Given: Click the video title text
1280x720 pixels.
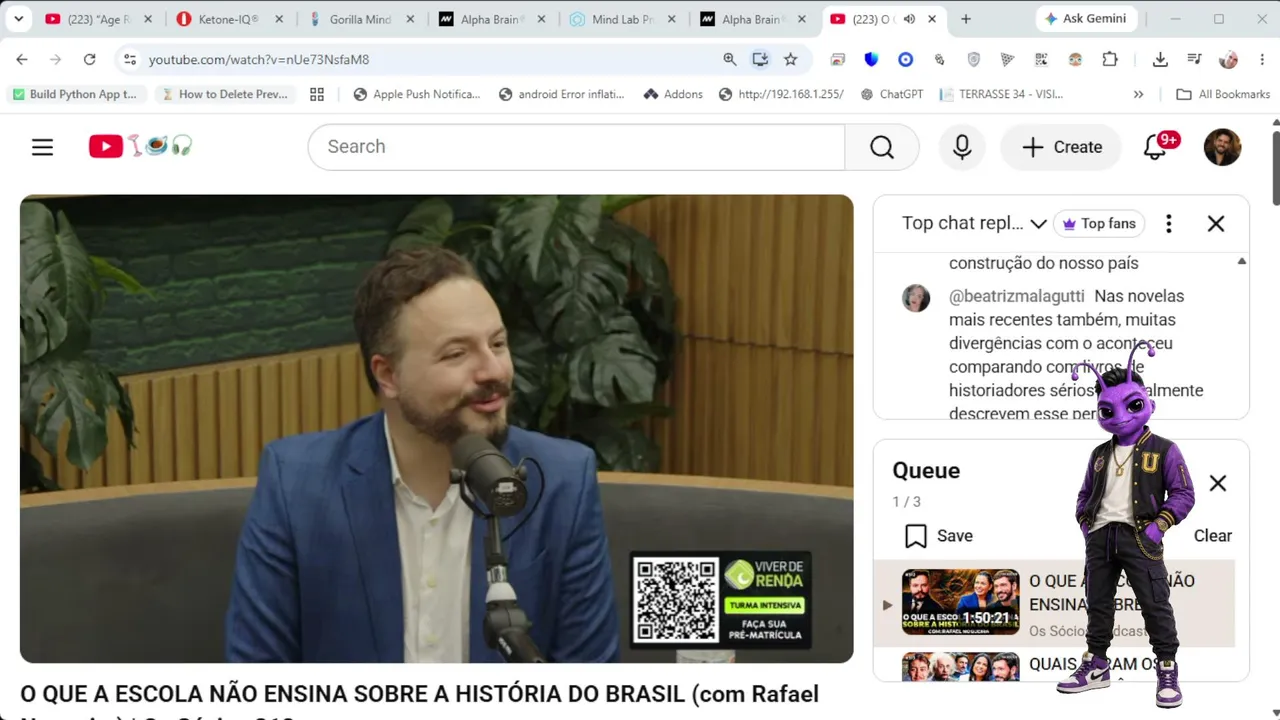Looking at the screenshot, I should point(419,706).
